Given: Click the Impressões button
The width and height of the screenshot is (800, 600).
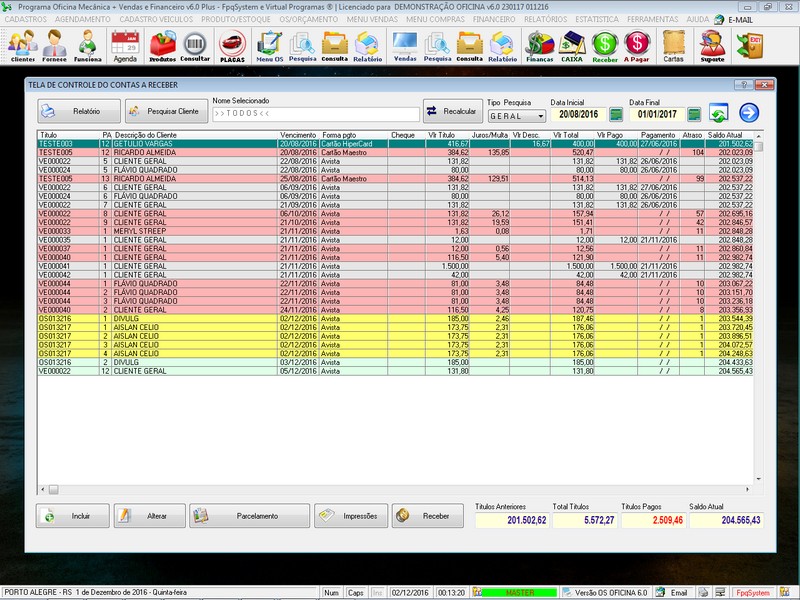Looking at the screenshot, I should 351,516.
